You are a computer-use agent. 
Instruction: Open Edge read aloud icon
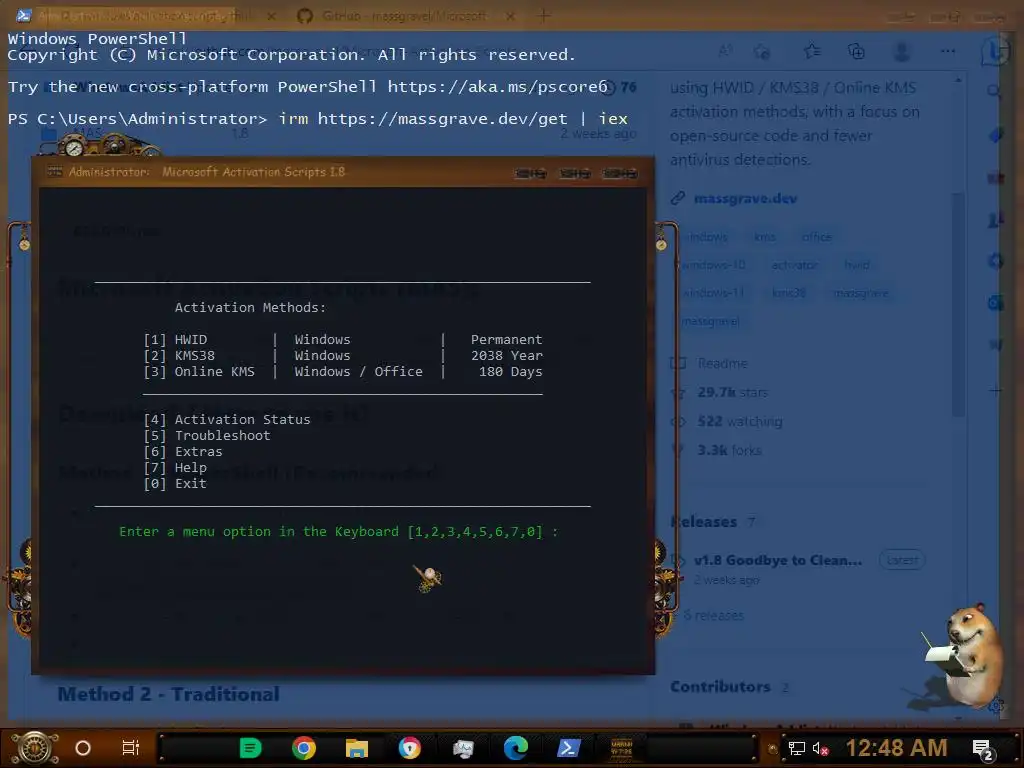coord(725,51)
